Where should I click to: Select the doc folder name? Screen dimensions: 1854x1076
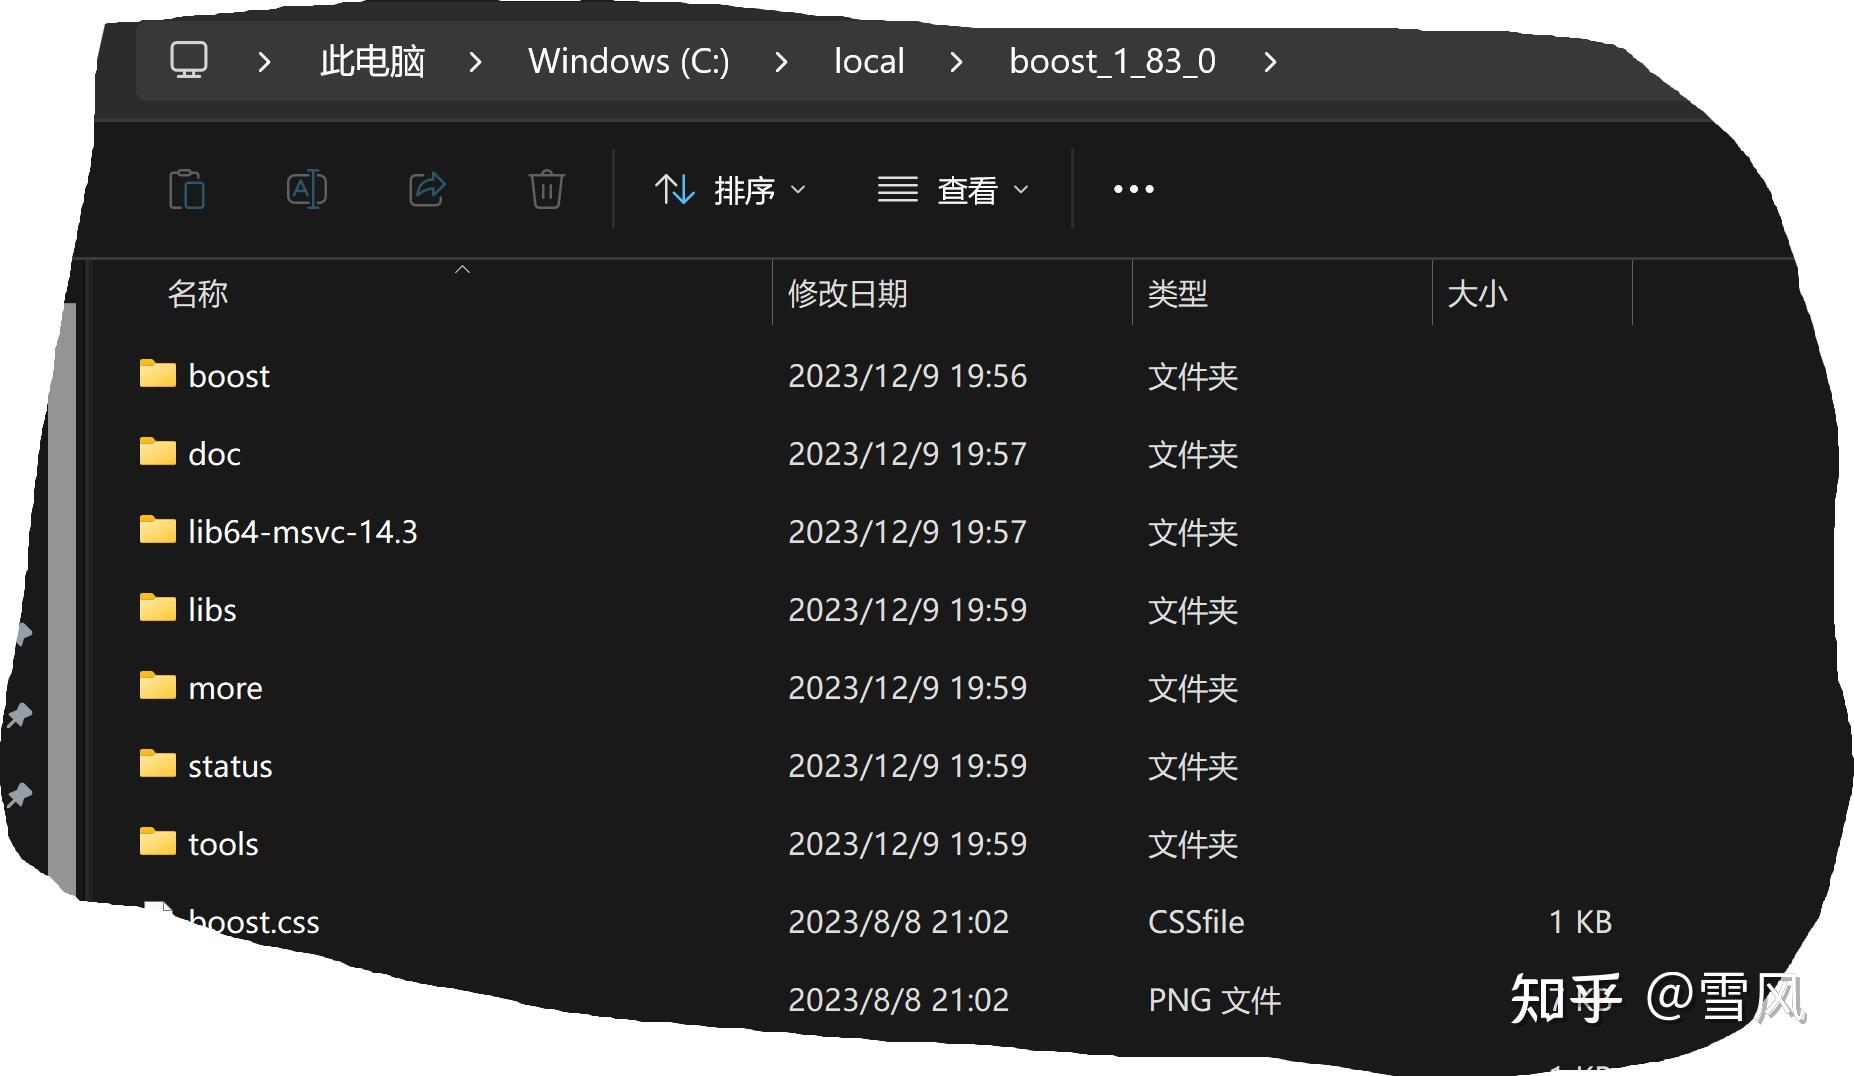pos(214,454)
